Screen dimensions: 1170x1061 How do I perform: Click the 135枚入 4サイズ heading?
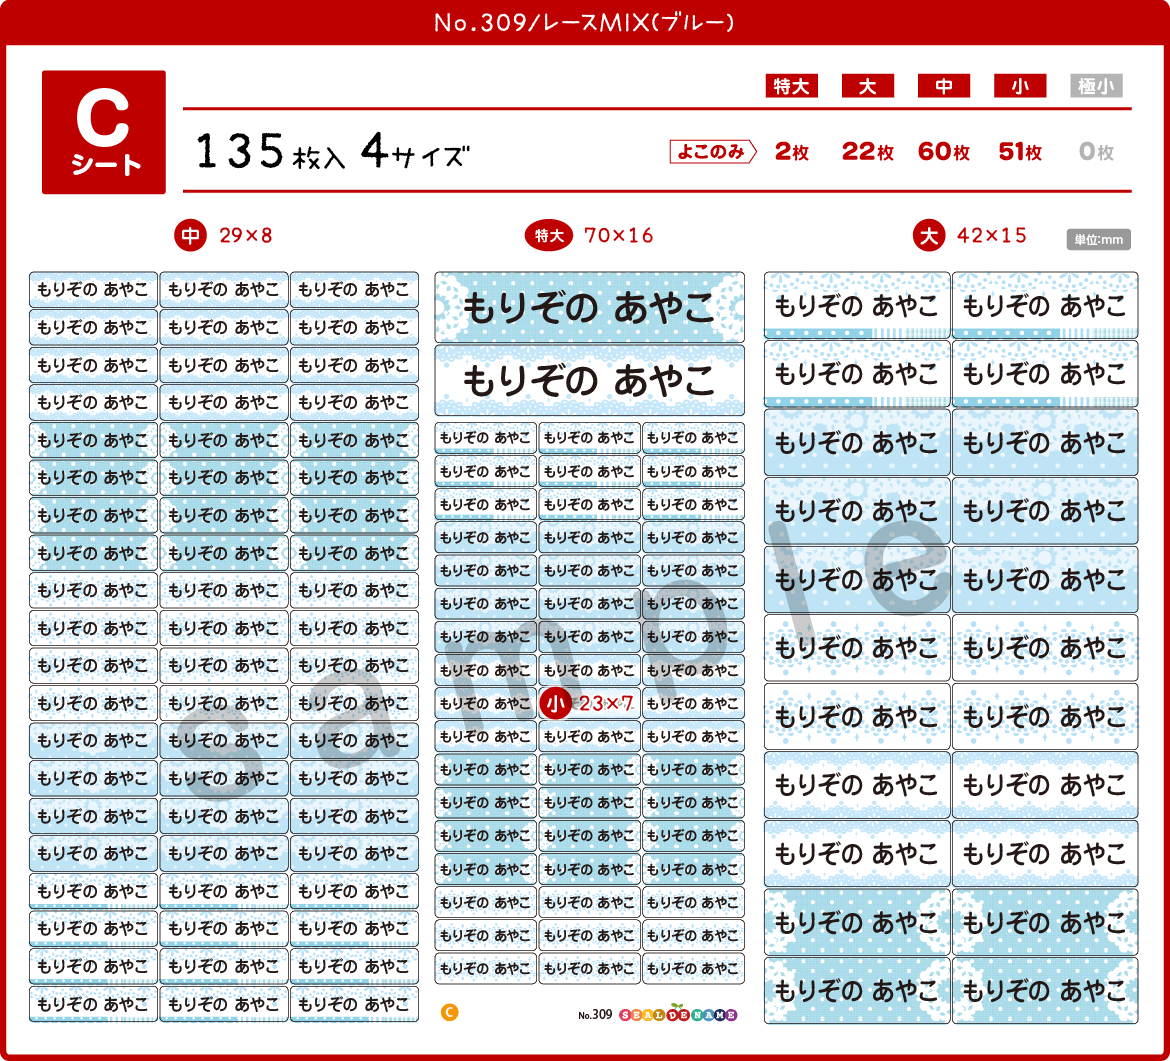pyautogui.click(x=333, y=151)
